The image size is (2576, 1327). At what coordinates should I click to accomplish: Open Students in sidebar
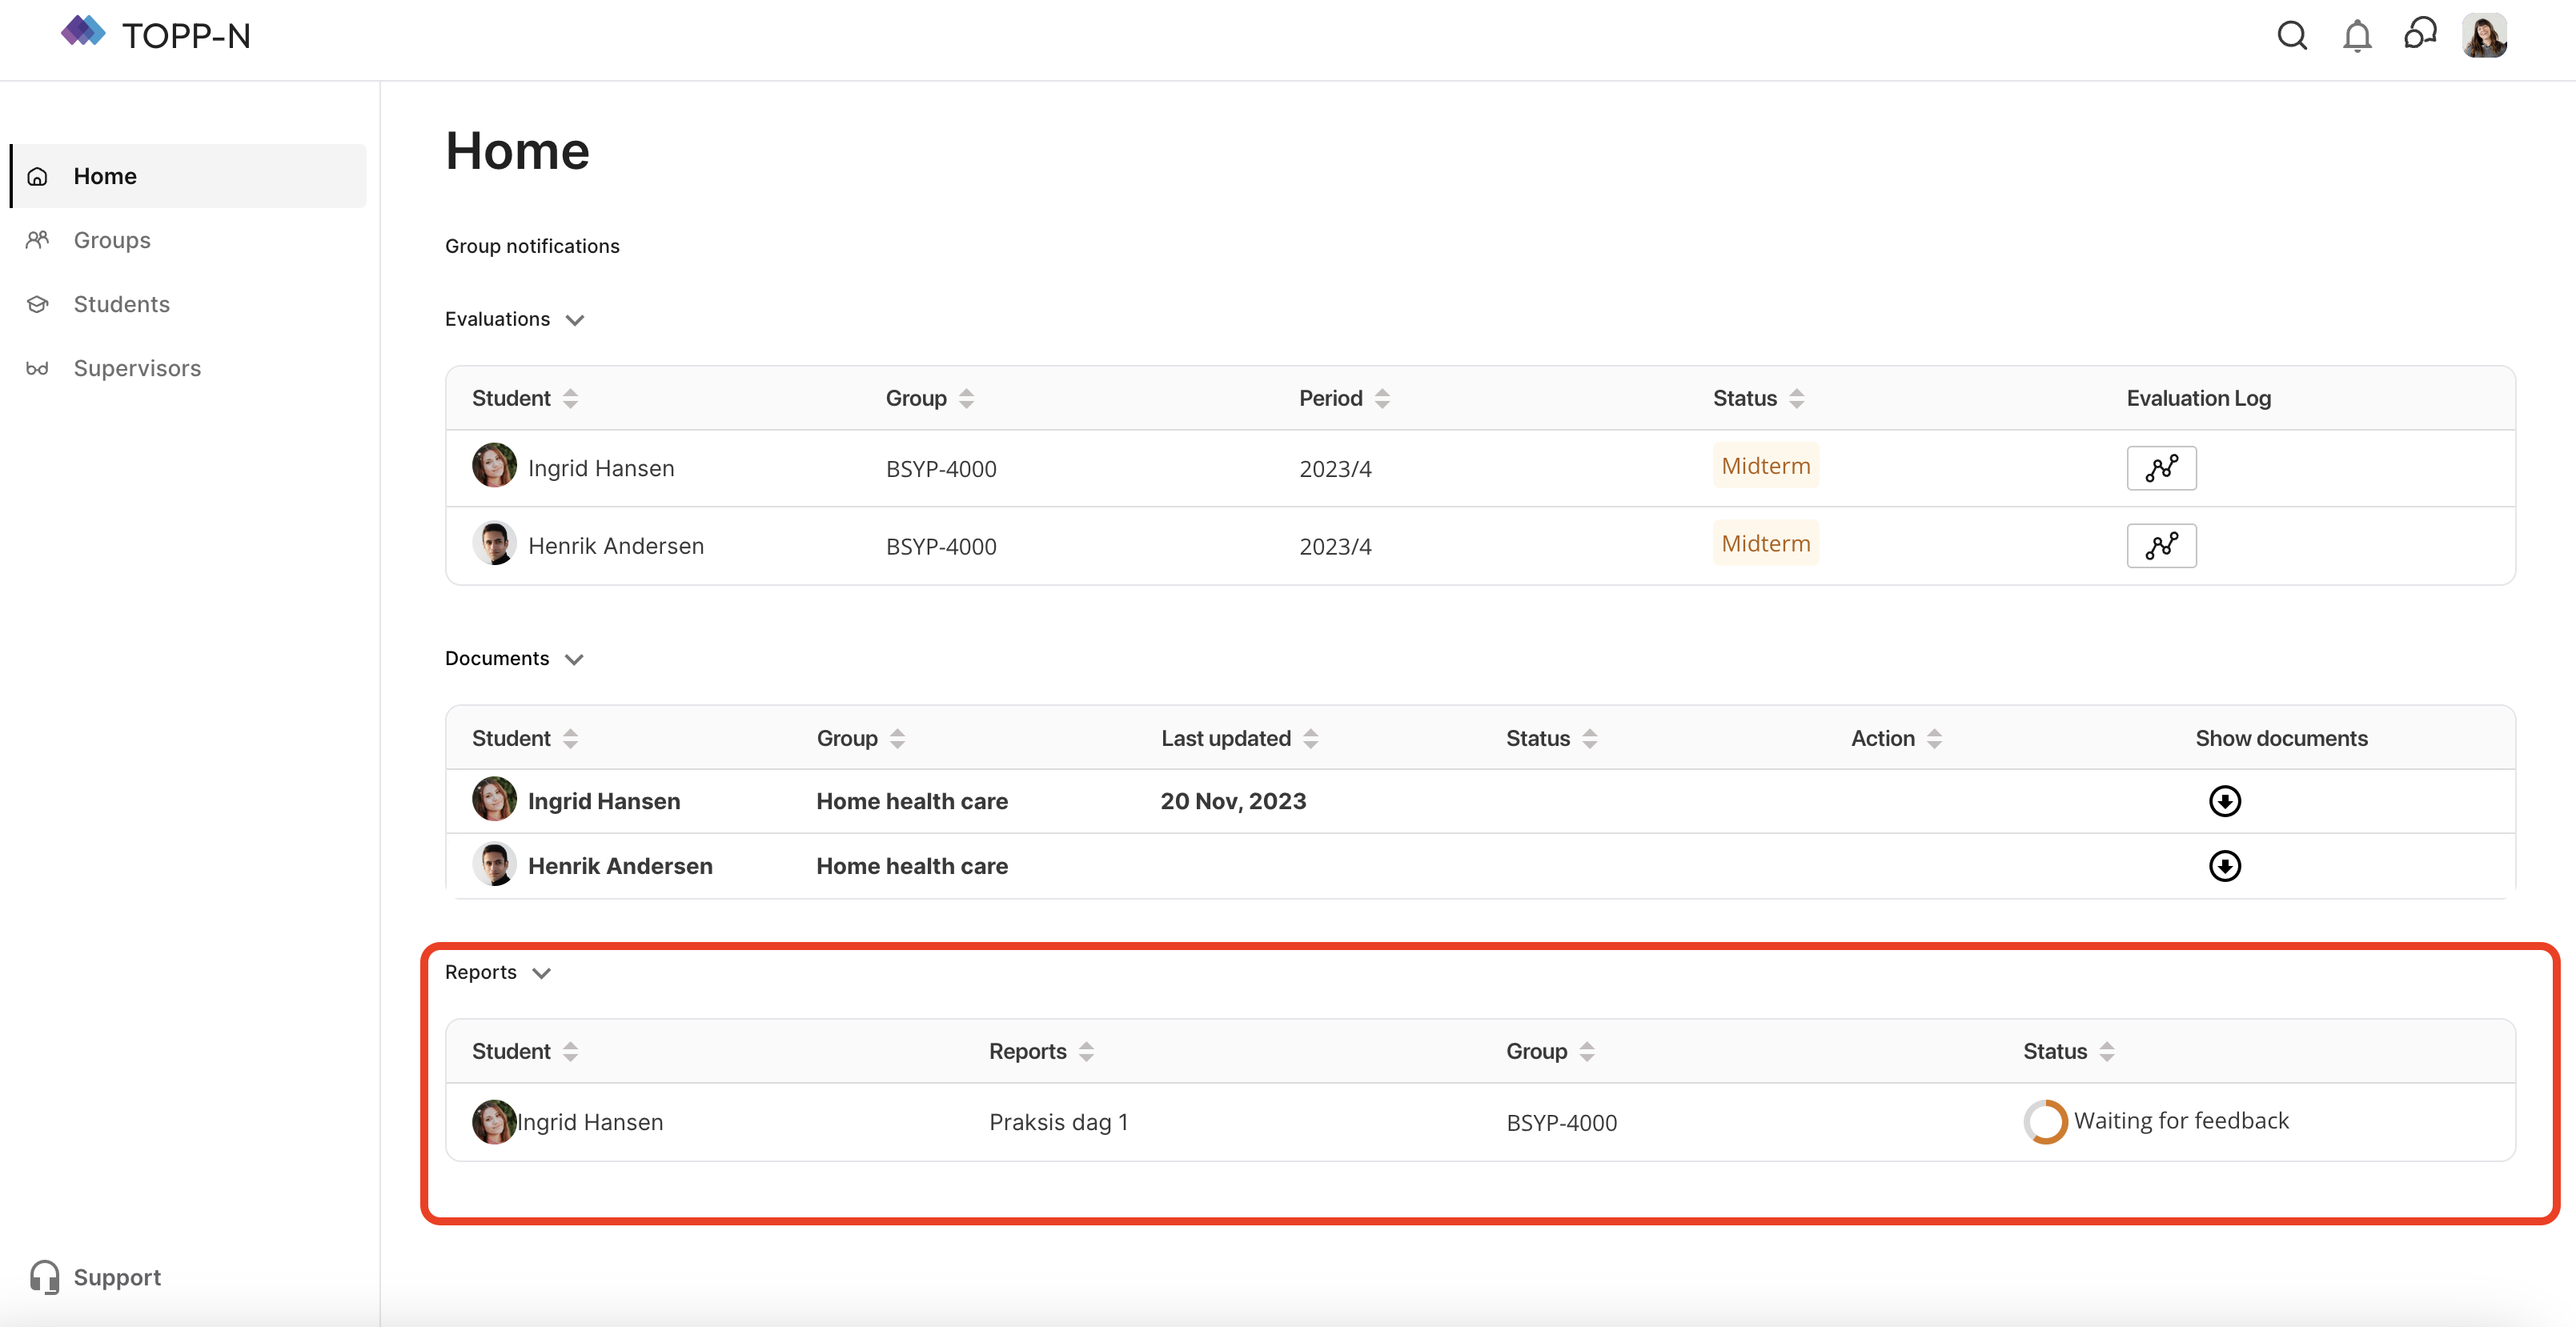(121, 304)
